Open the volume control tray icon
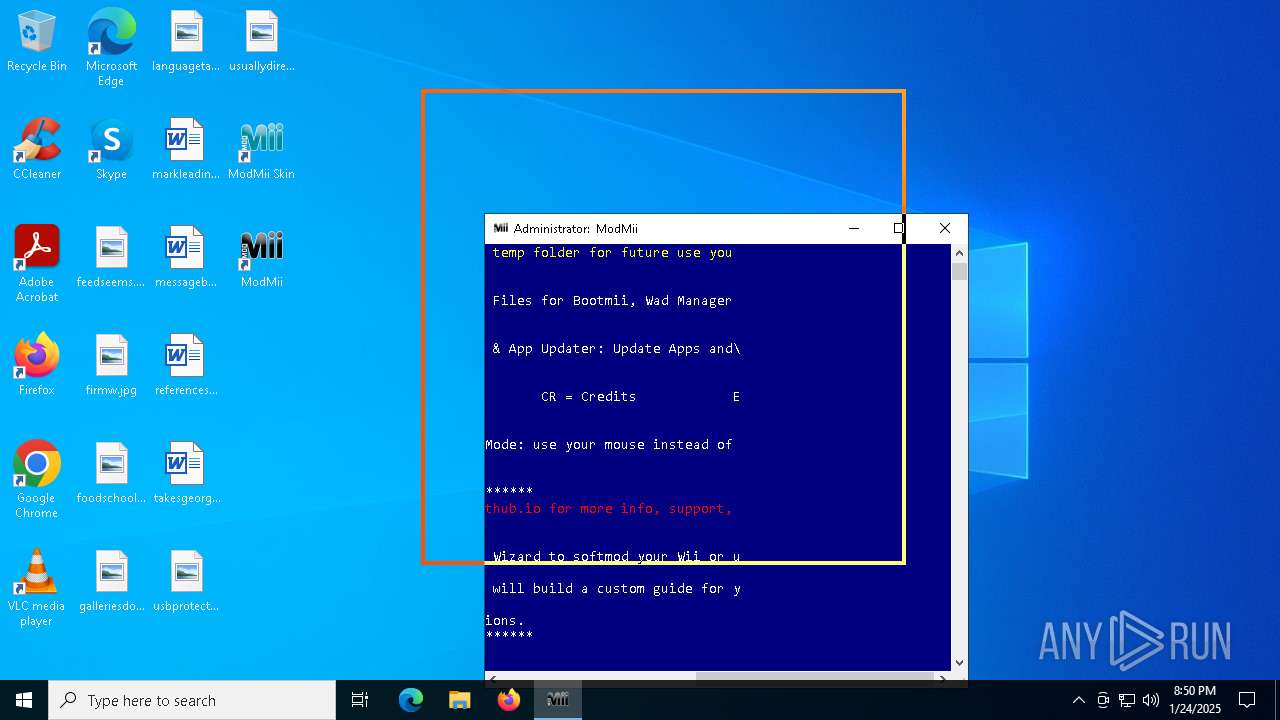The image size is (1280, 720). tap(1151, 700)
